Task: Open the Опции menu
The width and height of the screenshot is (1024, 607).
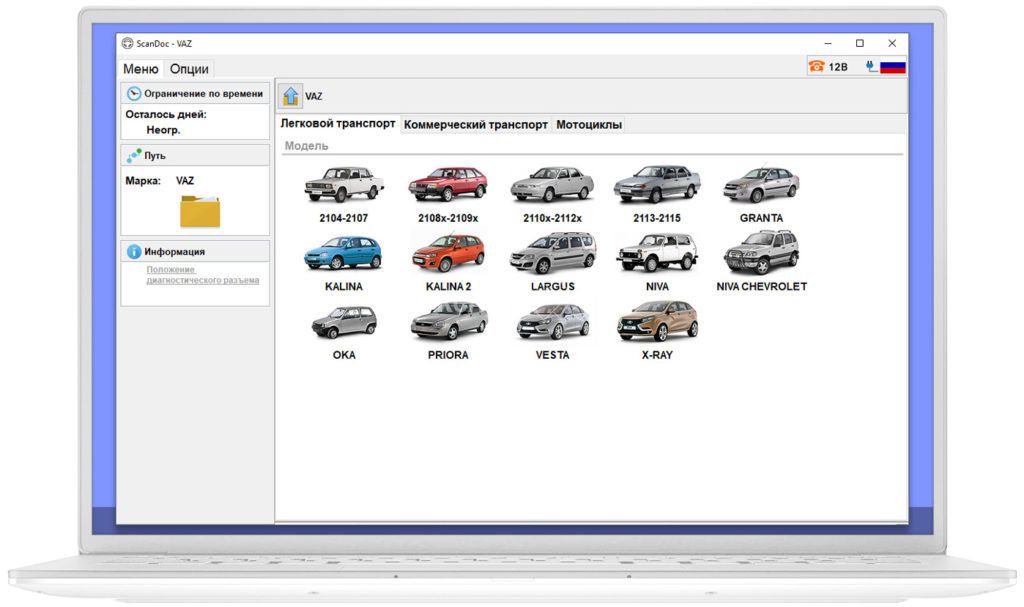Action: point(189,69)
